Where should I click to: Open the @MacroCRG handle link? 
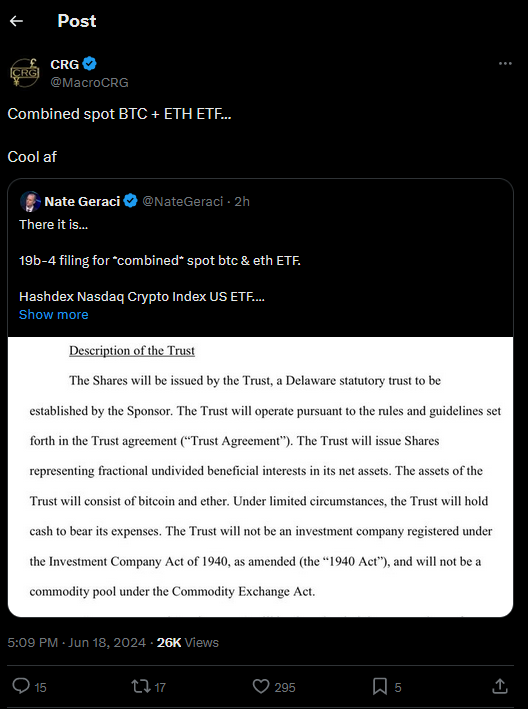point(90,82)
